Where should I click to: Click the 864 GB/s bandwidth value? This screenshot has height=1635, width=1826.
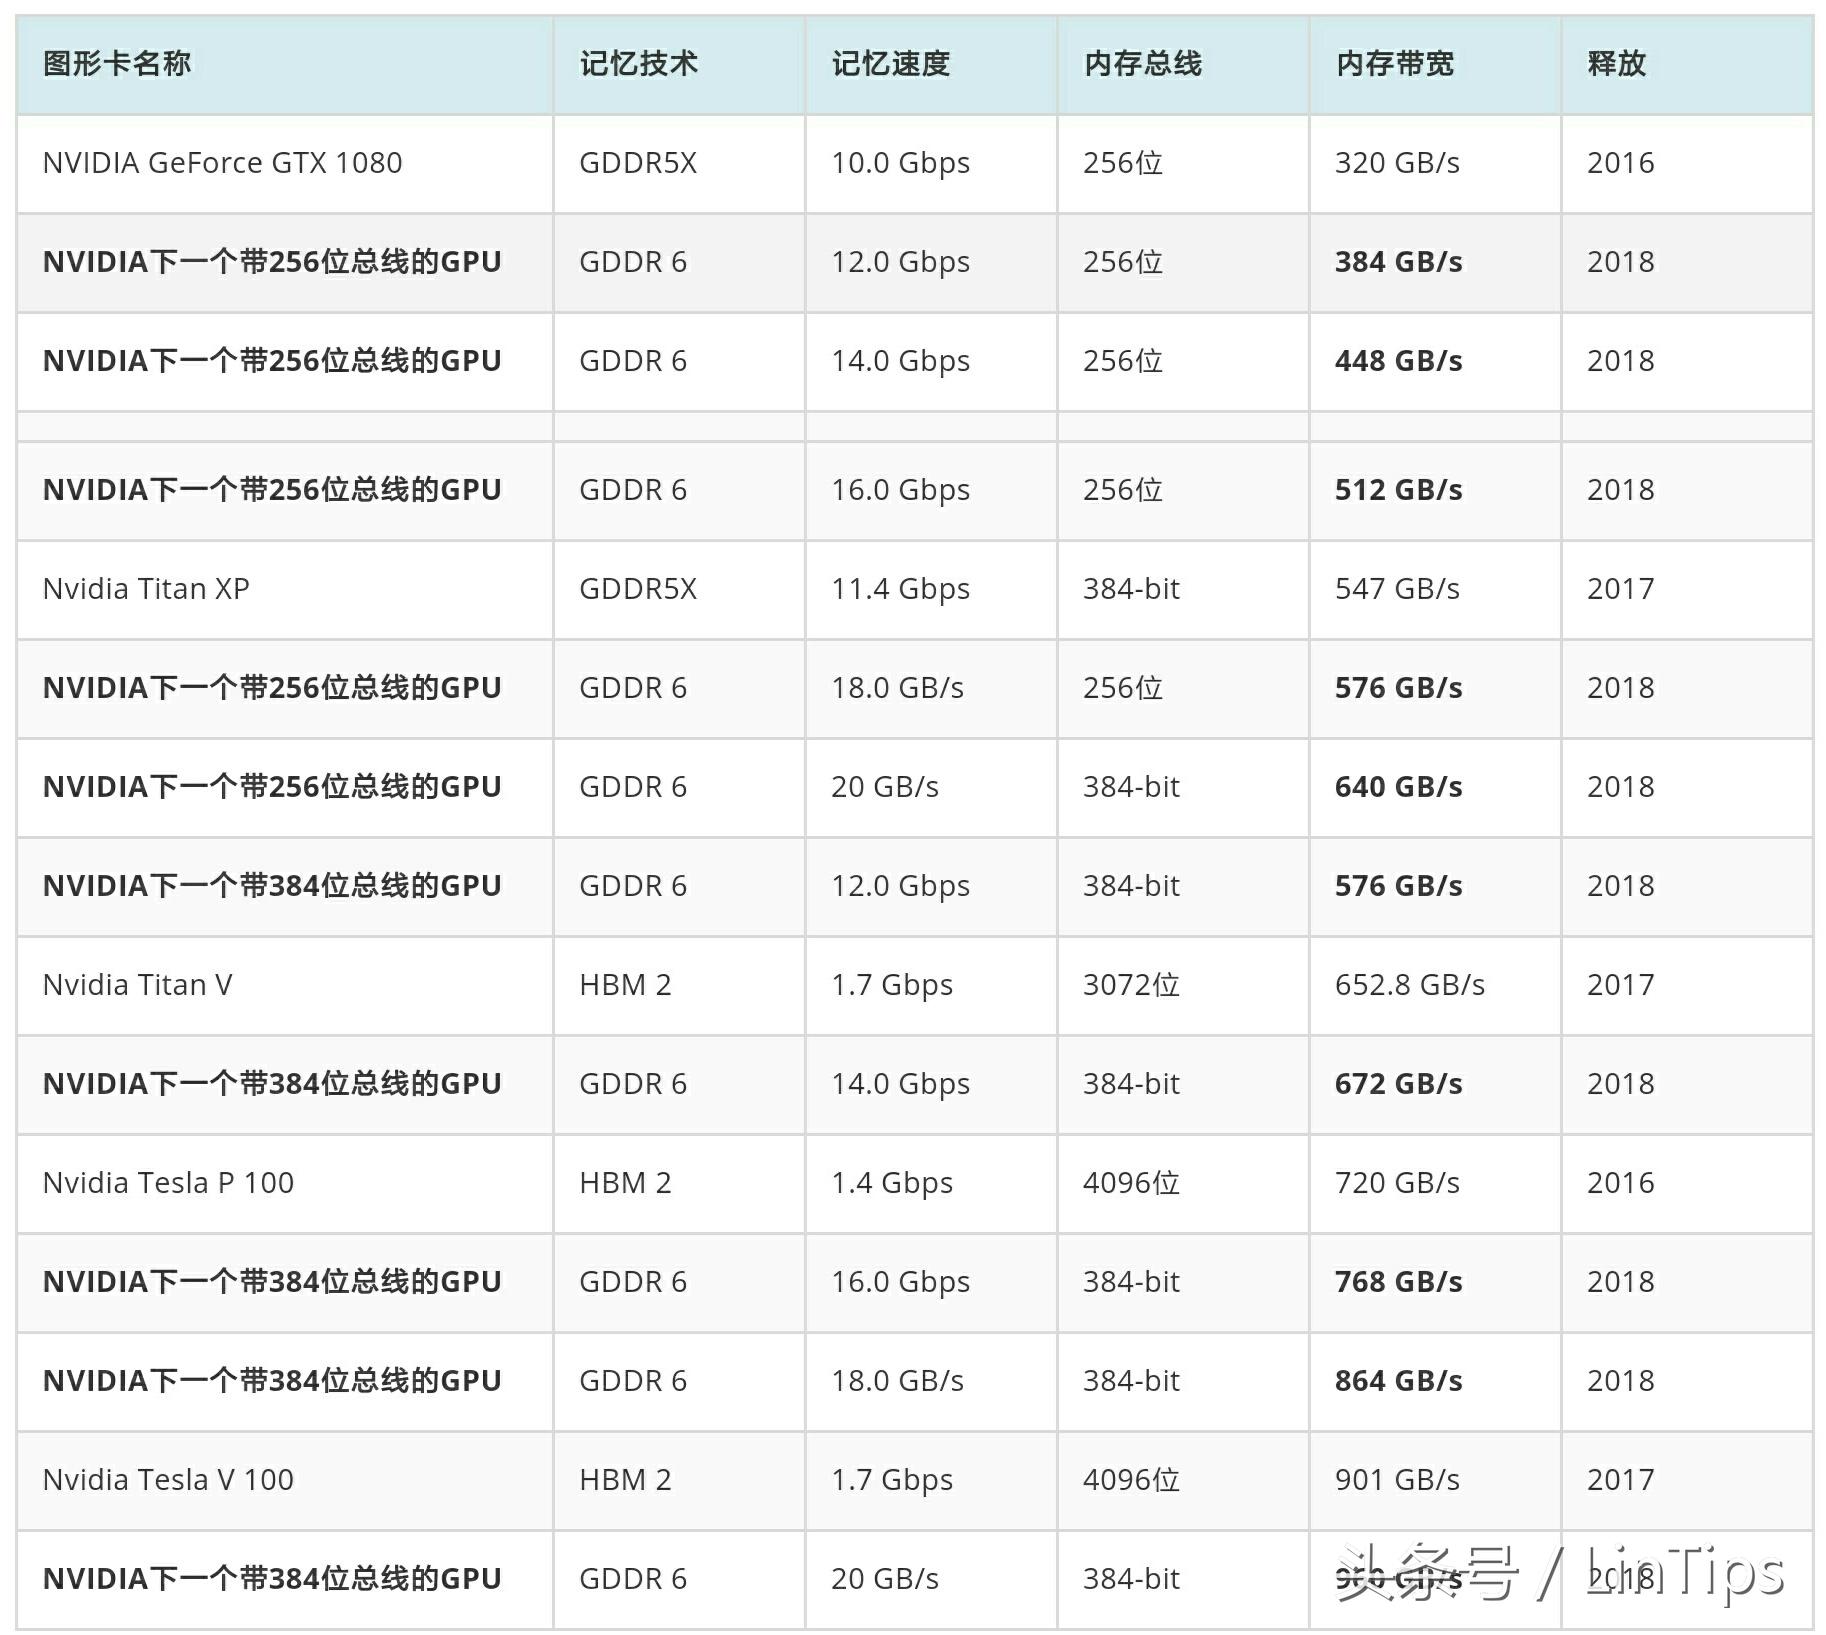pyautogui.click(x=1398, y=1381)
